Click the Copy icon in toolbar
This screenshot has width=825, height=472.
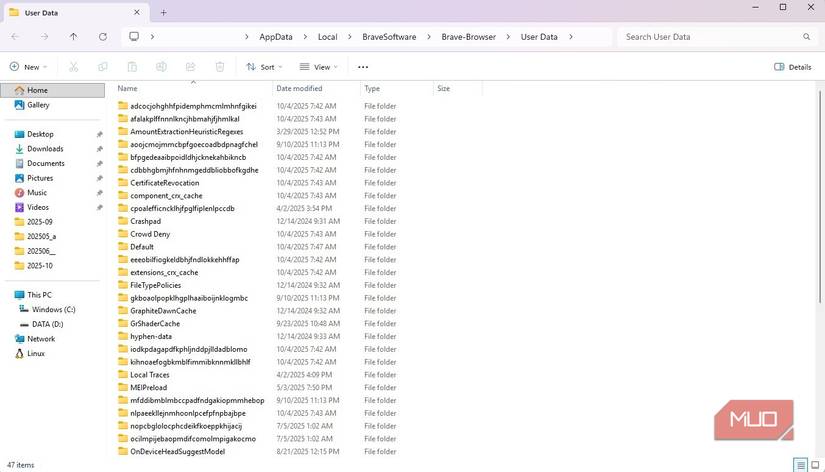click(103, 67)
